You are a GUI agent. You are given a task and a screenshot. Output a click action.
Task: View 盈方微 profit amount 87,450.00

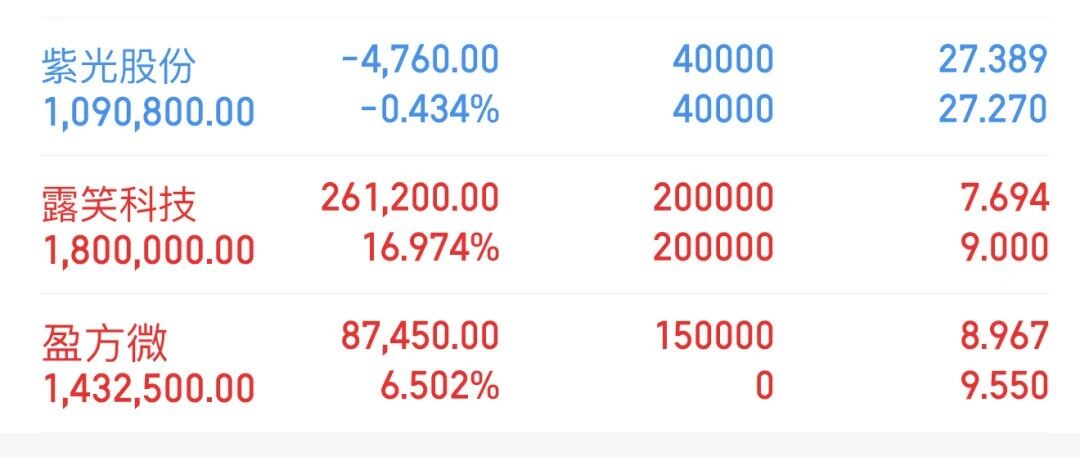(420, 337)
